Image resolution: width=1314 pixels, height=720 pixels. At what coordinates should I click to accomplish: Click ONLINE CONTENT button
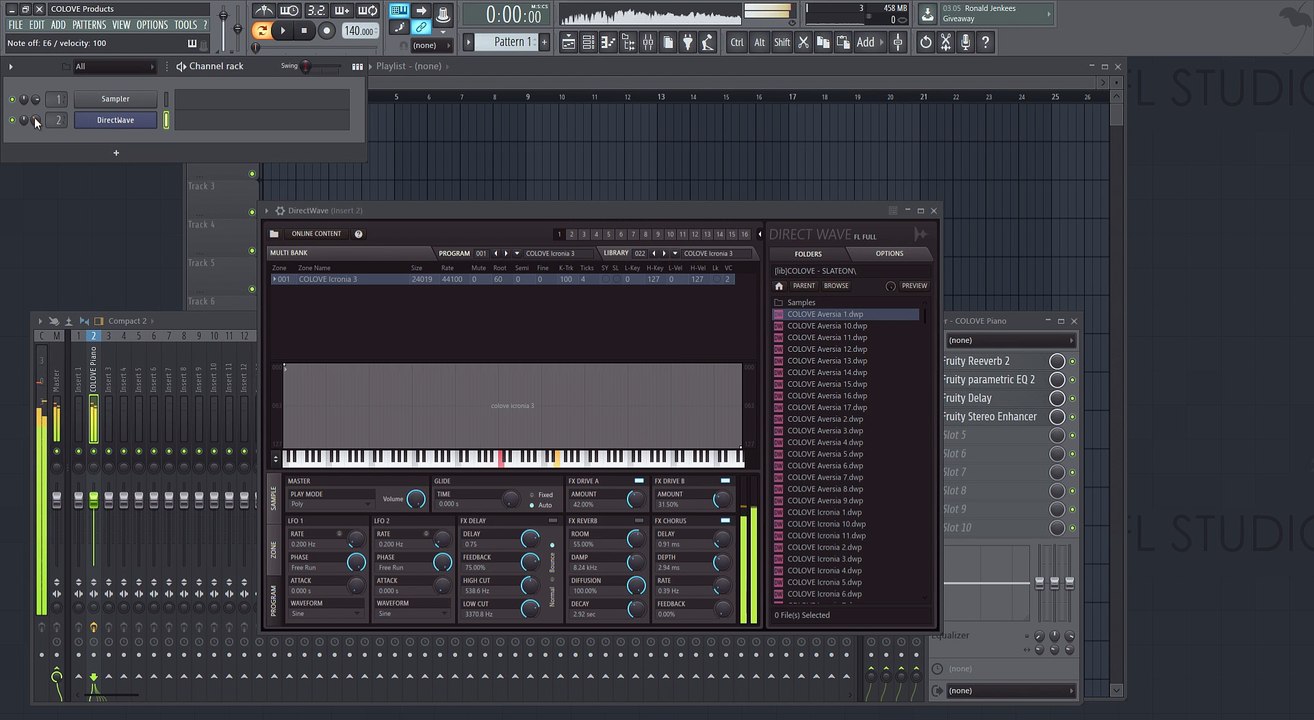(x=316, y=234)
